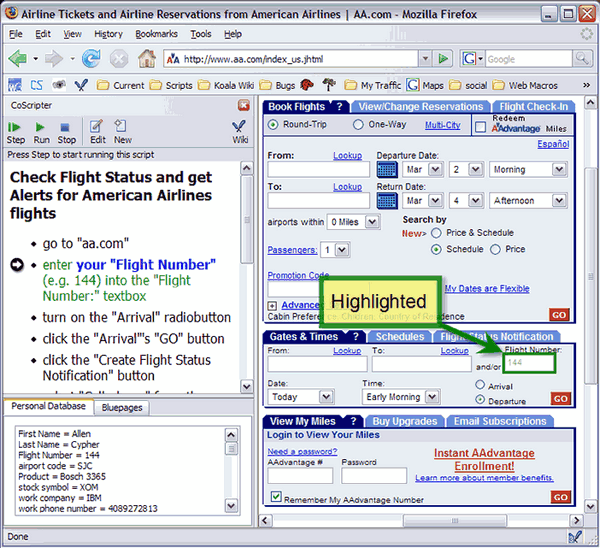Open the return day dropdown showing 4
The height and width of the screenshot is (548, 600).
click(466, 201)
